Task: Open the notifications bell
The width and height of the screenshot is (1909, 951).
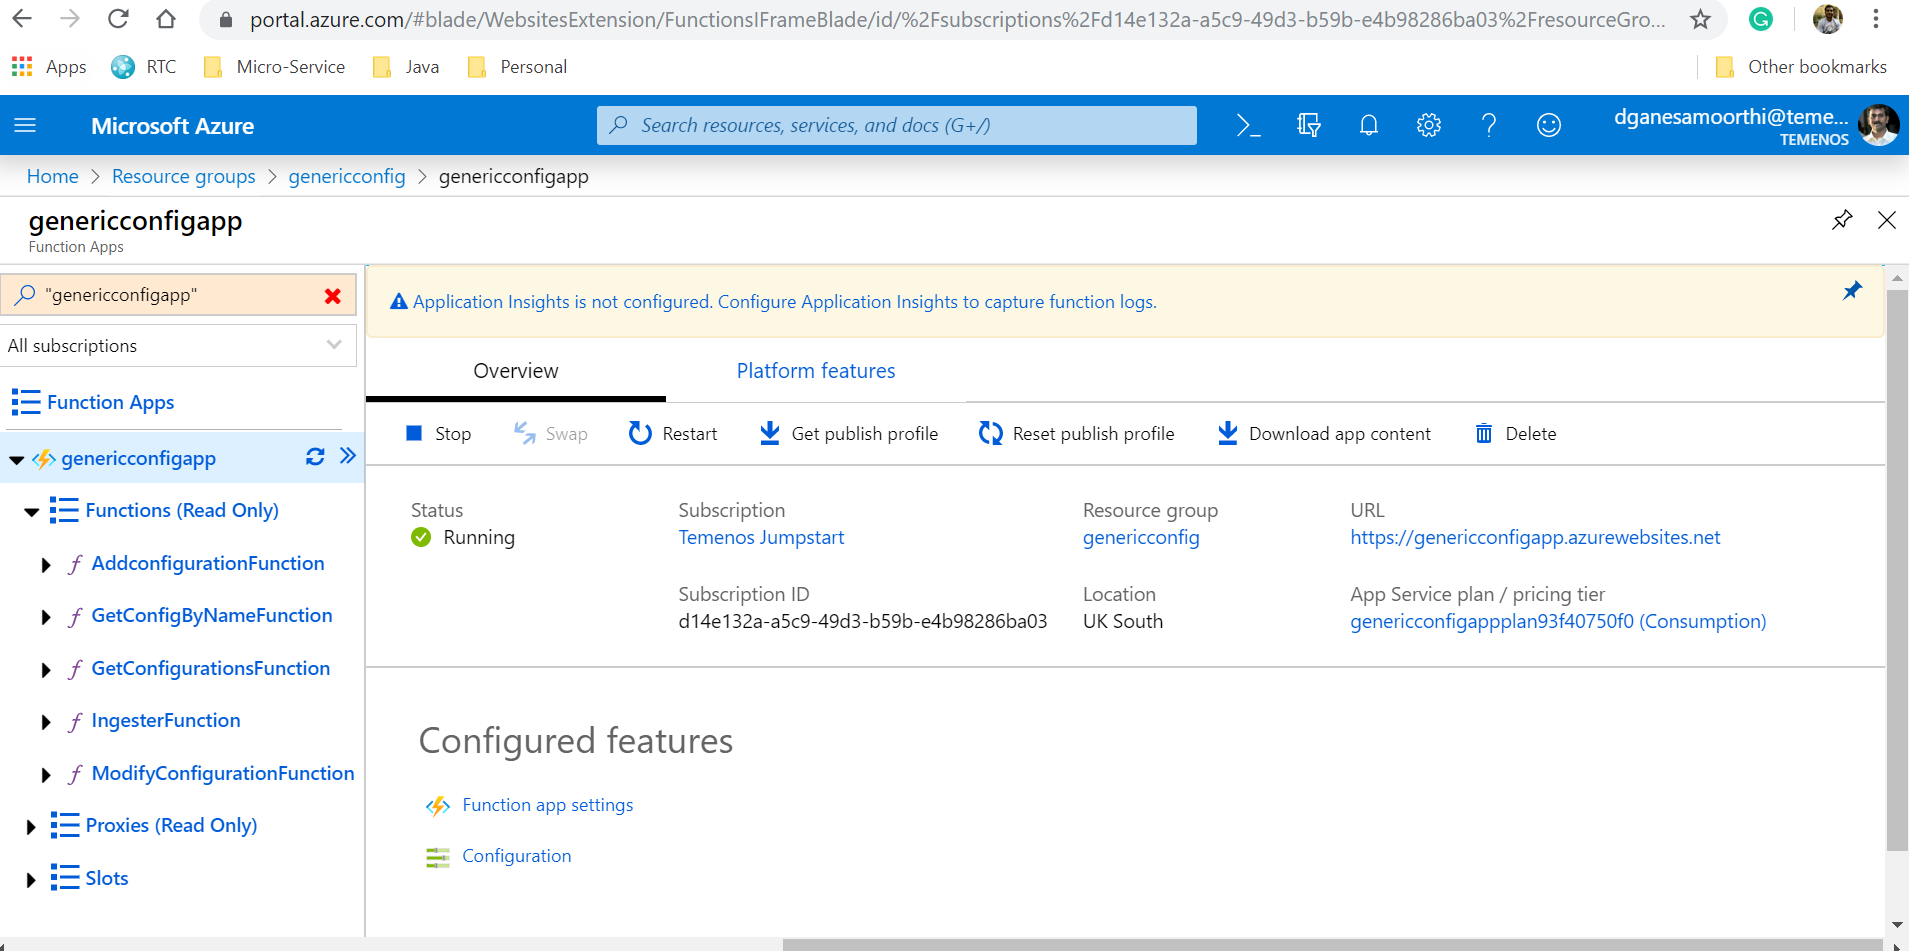Action: 1368,125
